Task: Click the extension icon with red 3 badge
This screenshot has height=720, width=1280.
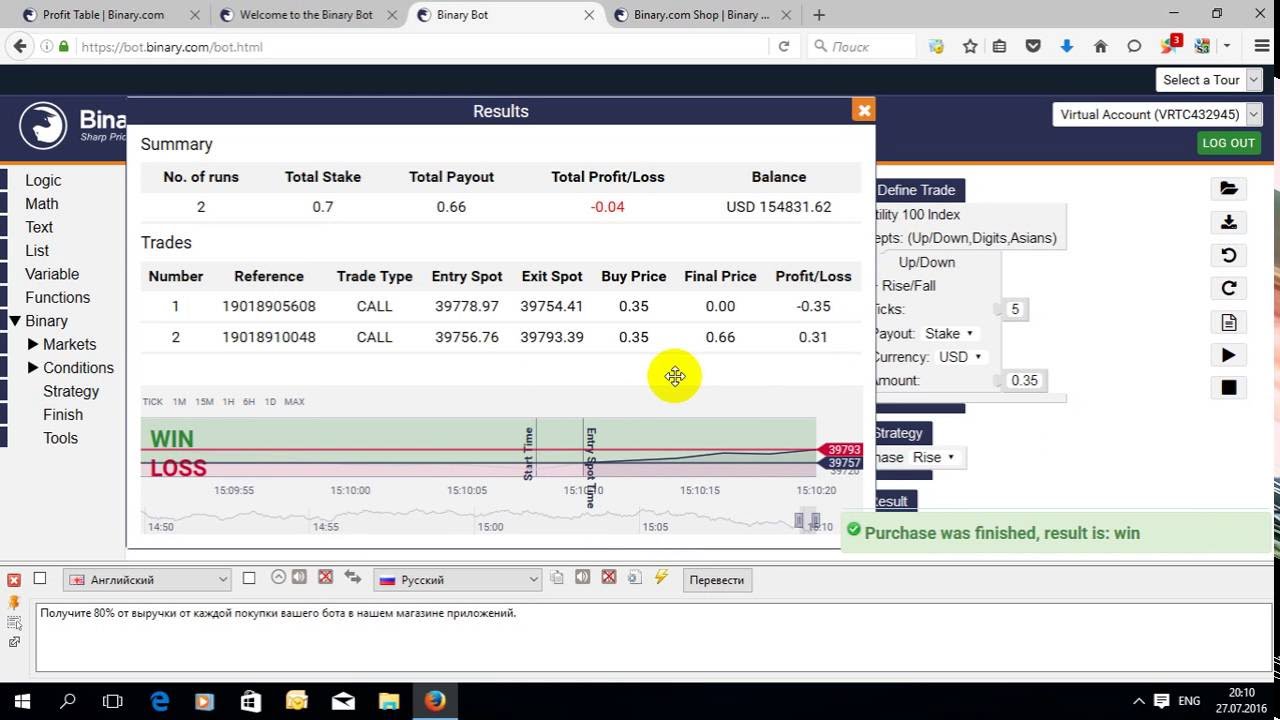Action: 1170,45
